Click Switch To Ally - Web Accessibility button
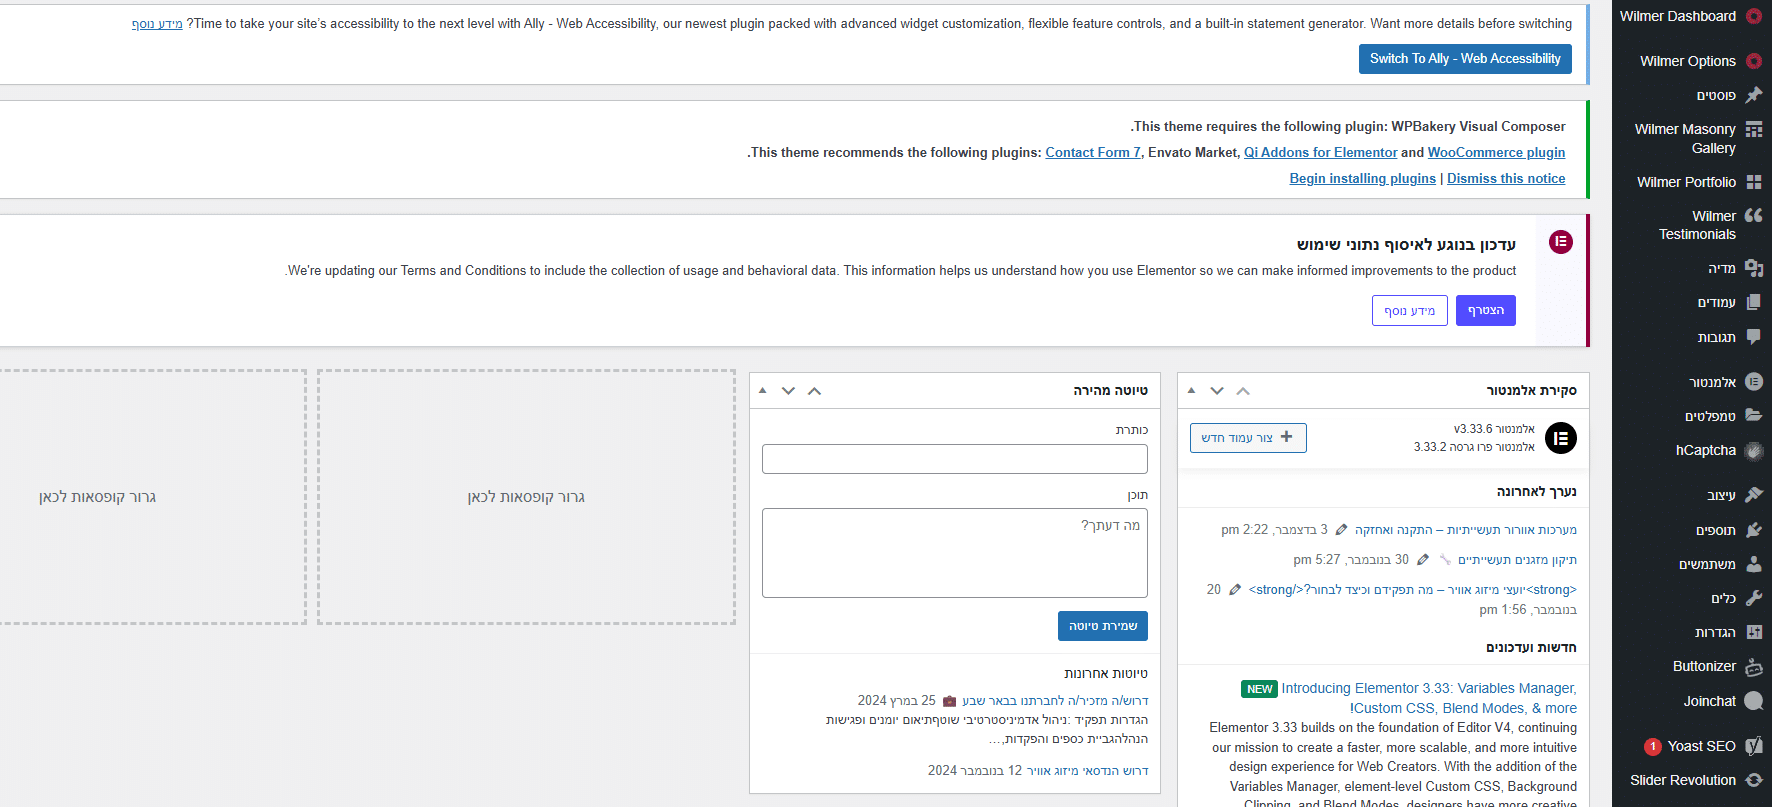The width and height of the screenshot is (1772, 807). [x=1465, y=59]
